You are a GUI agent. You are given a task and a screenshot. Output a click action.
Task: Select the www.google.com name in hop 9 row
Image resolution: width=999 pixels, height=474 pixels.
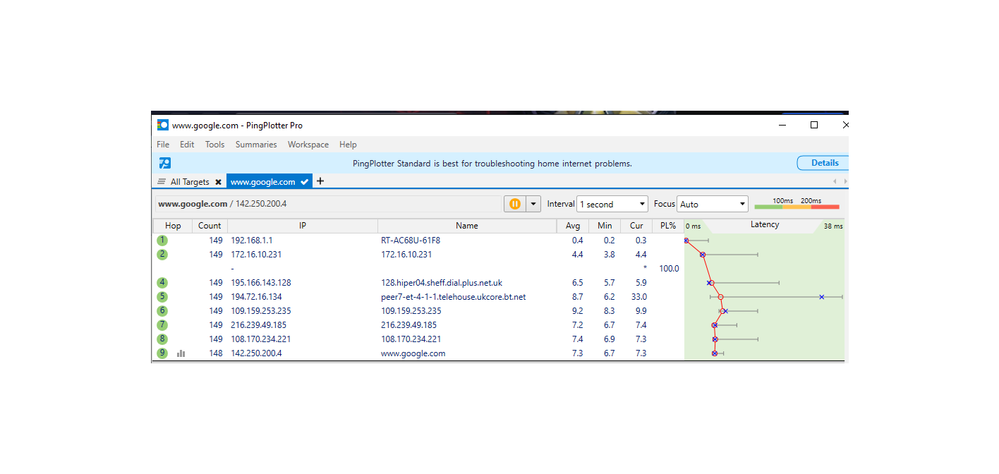point(413,353)
